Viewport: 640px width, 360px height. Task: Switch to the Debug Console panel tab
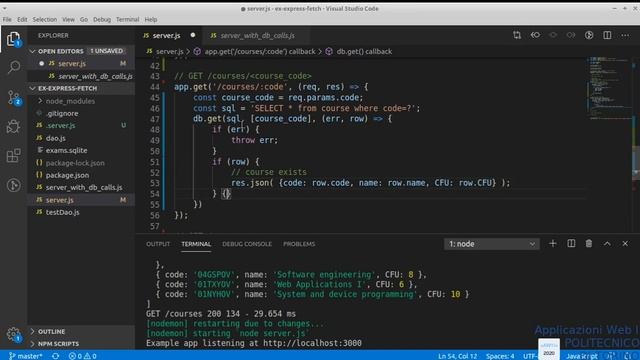[x=247, y=244]
